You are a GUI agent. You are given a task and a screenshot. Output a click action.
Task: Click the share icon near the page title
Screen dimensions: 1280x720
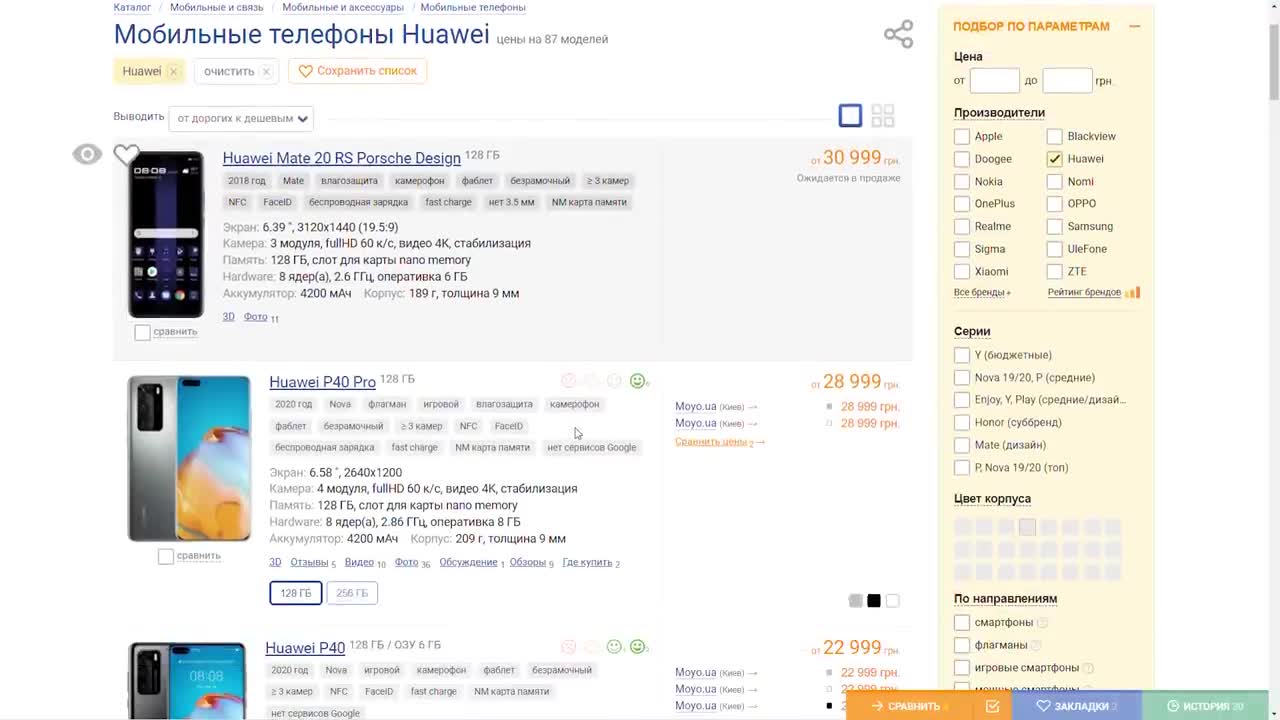pyautogui.click(x=898, y=34)
